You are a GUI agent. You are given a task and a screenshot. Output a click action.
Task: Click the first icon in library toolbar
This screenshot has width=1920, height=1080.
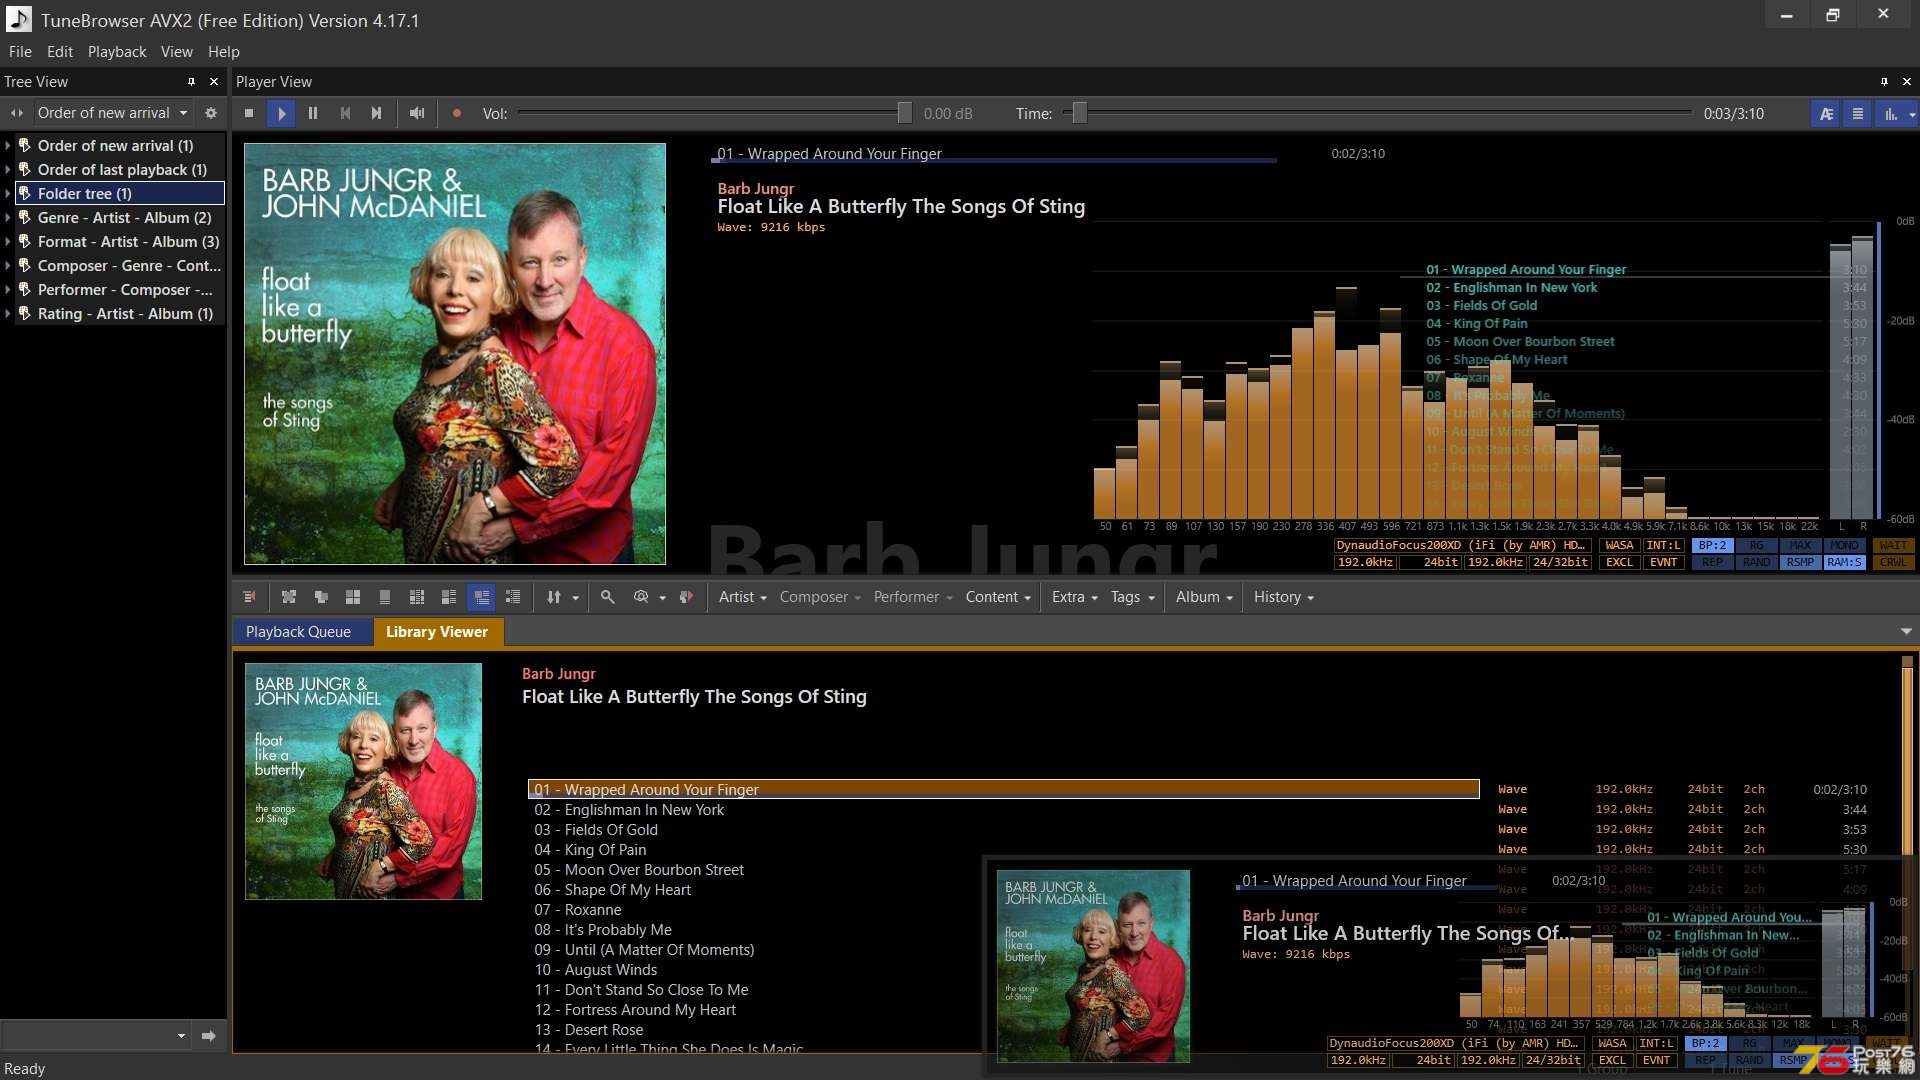(x=249, y=597)
